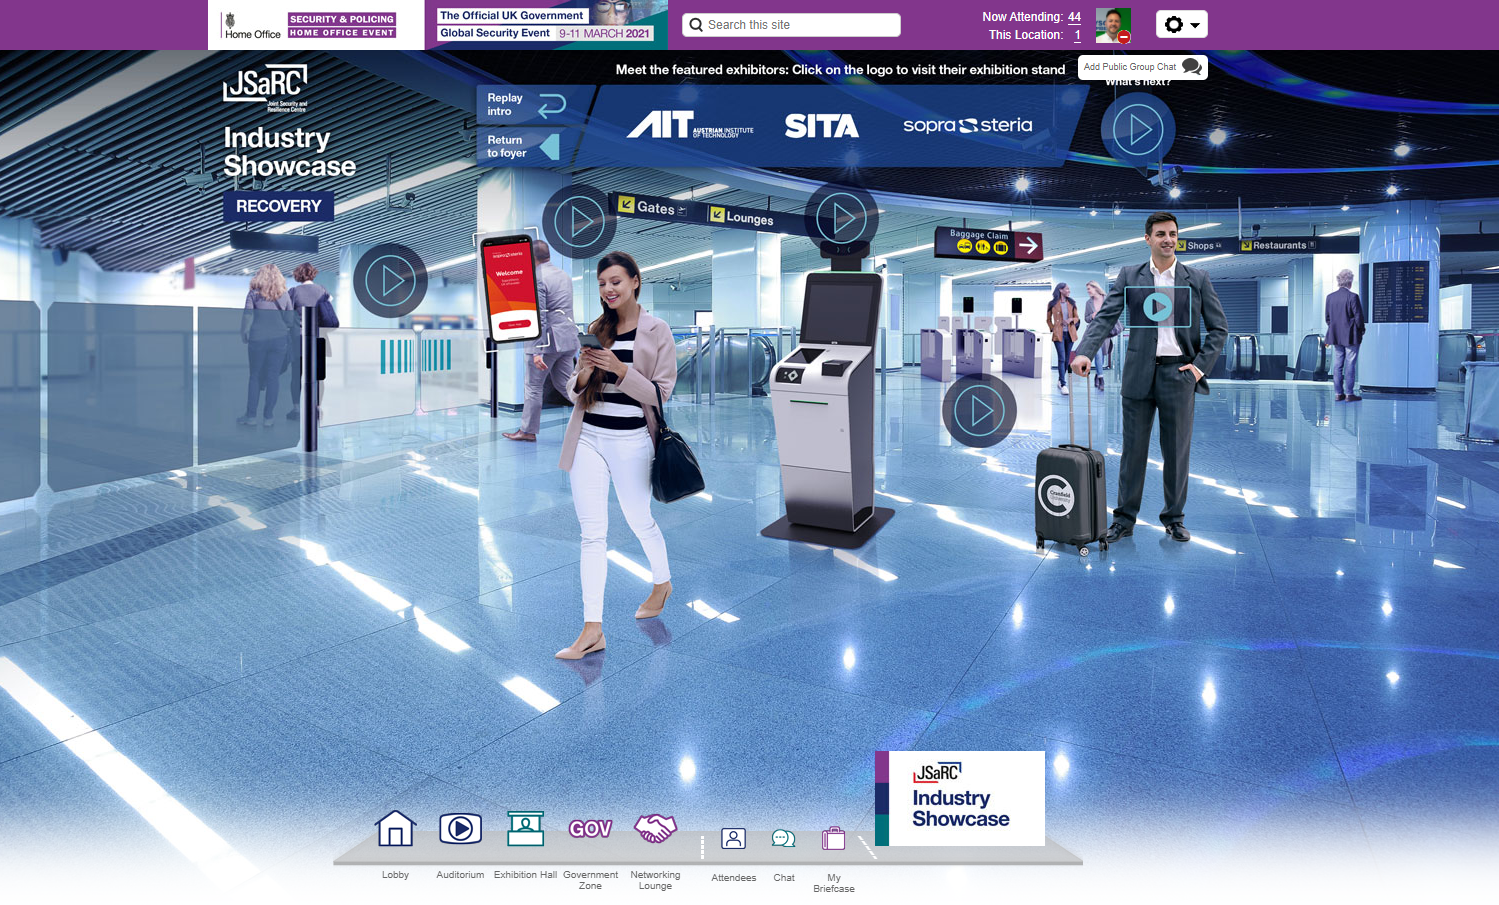This screenshot has width=1499, height=905.
Task: Open My Briefcase
Action: point(833,839)
